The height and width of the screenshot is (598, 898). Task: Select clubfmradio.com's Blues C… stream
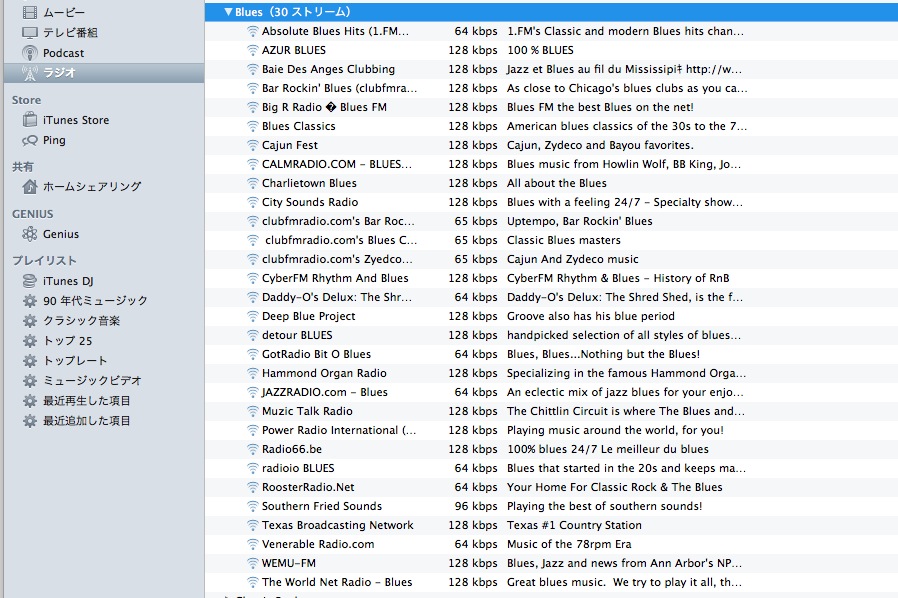[x=341, y=240]
